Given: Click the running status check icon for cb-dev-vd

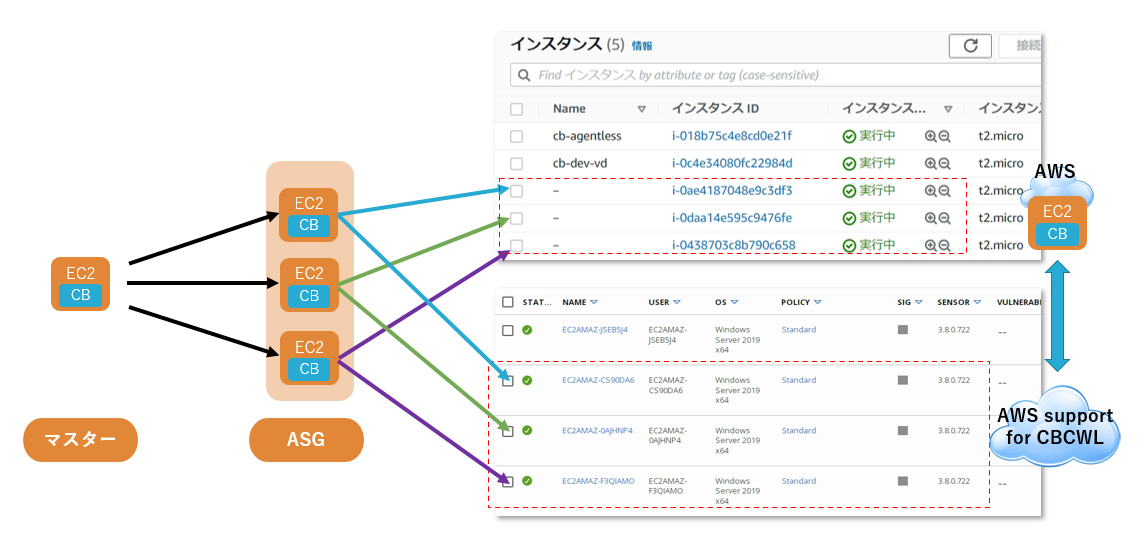Looking at the screenshot, I should [x=849, y=163].
